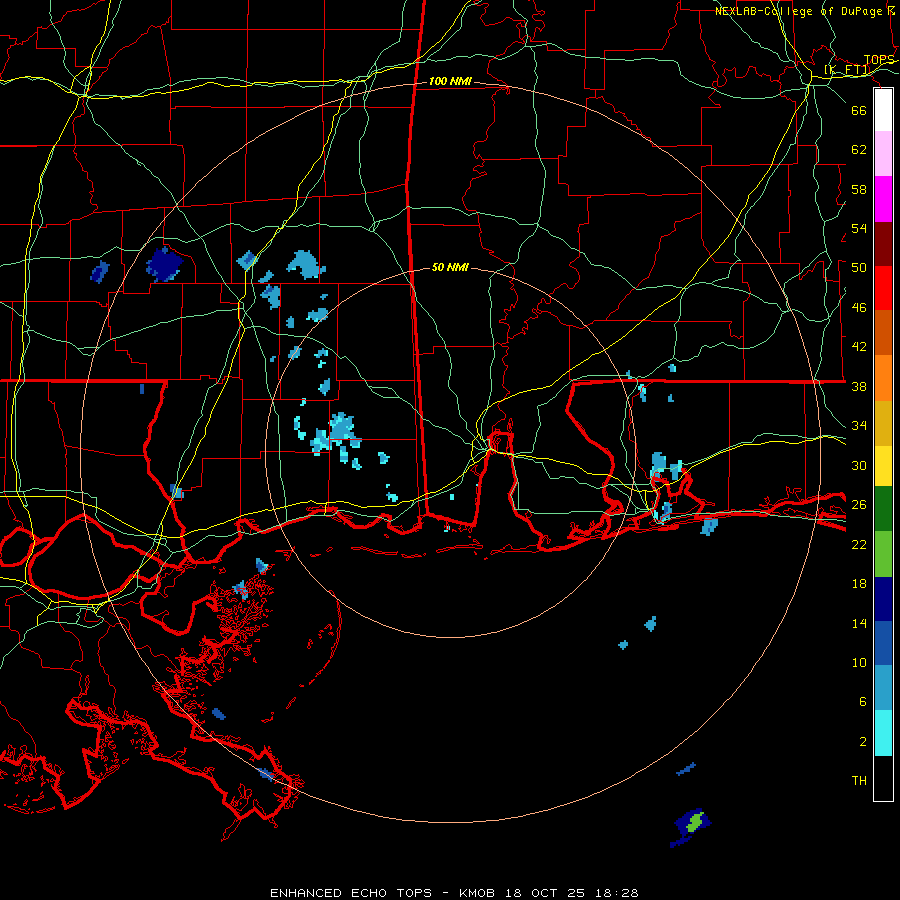Click the legend value '22'
This screenshot has width=900, height=900.
tap(859, 545)
